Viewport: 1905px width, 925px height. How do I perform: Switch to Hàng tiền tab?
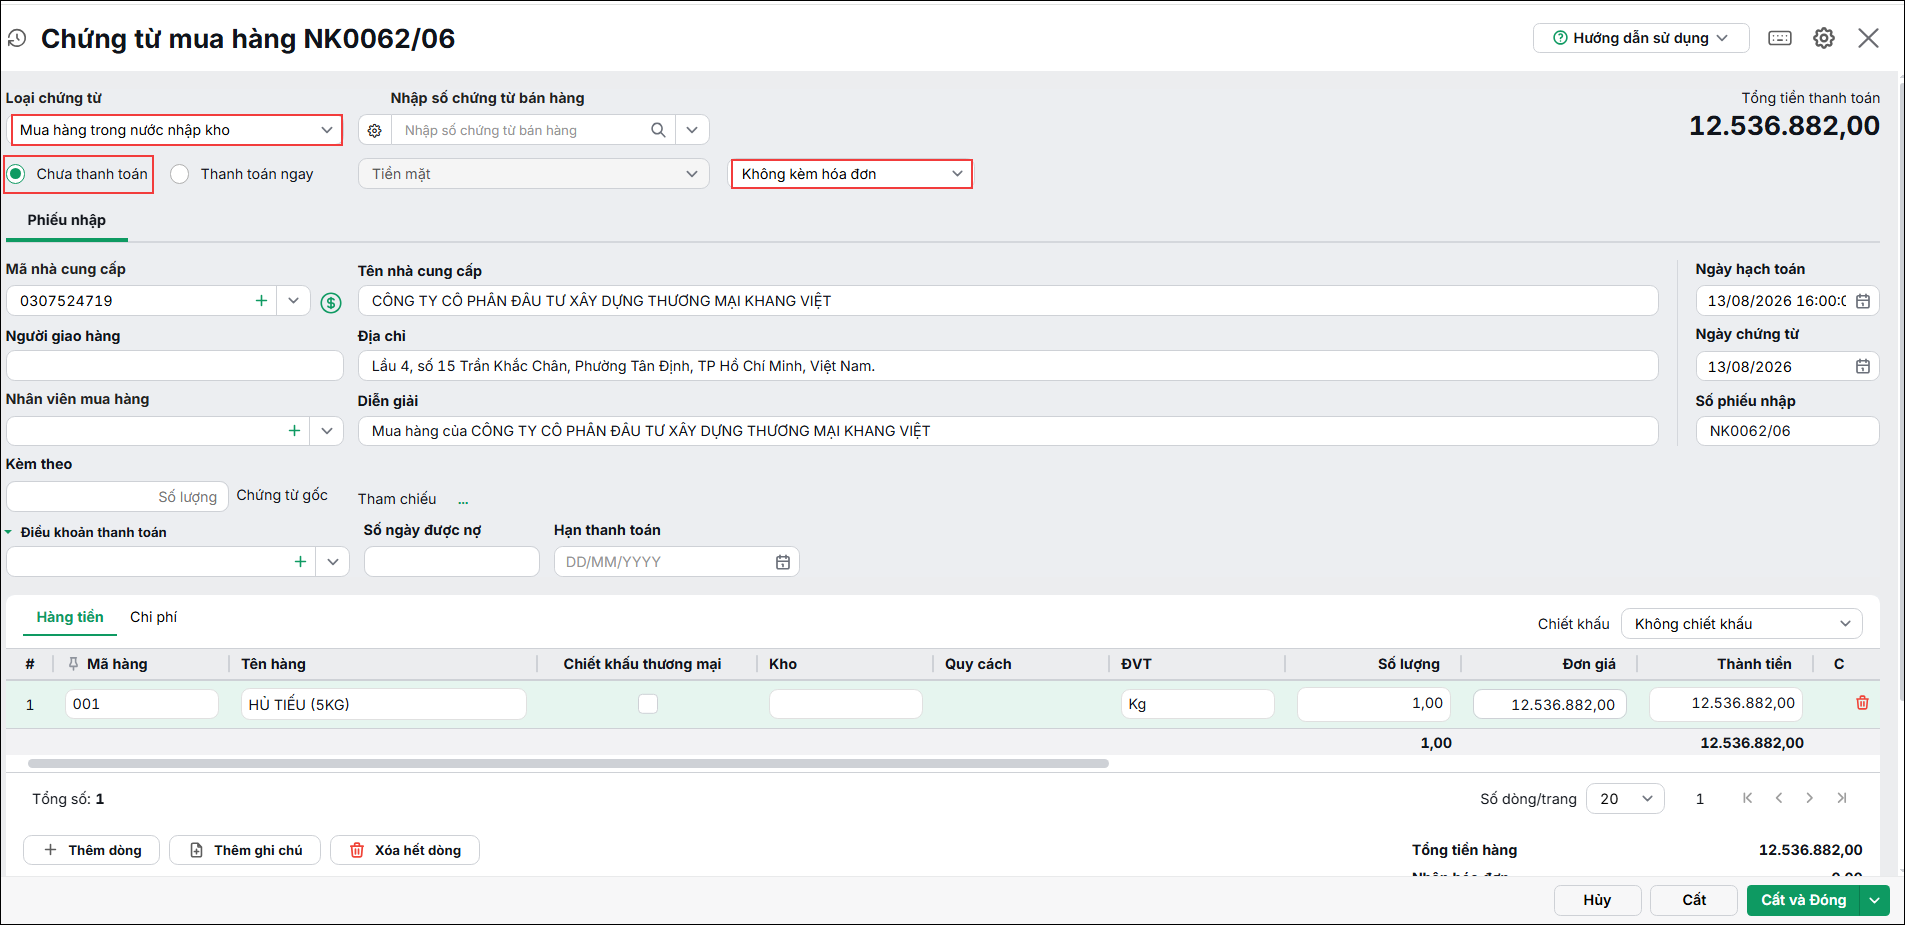pos(70,617)
